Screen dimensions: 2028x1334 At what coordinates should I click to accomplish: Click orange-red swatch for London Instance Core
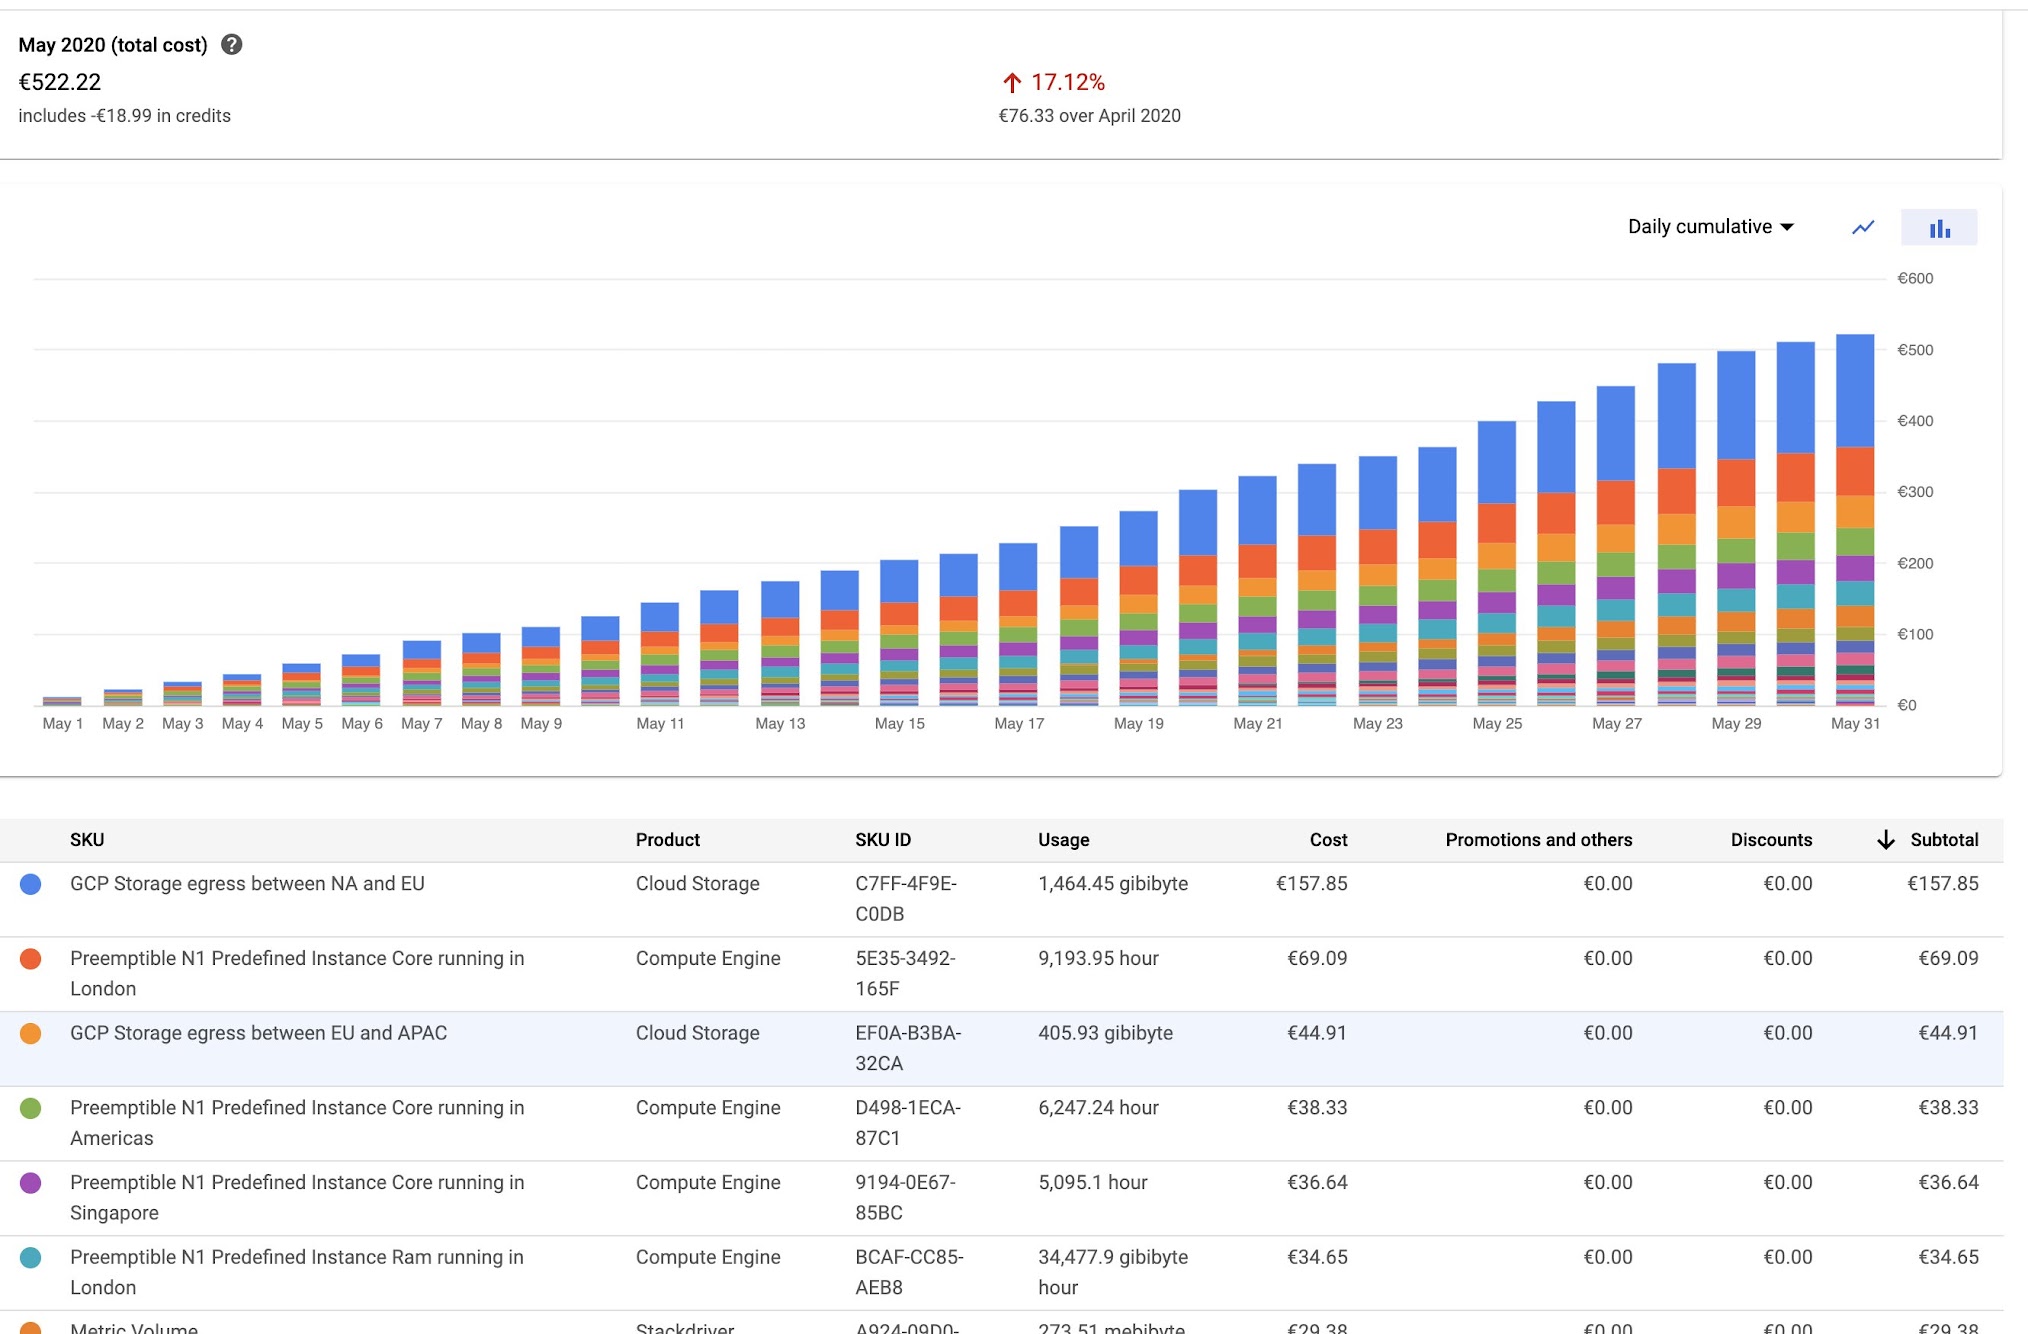(x=31, y=959)
